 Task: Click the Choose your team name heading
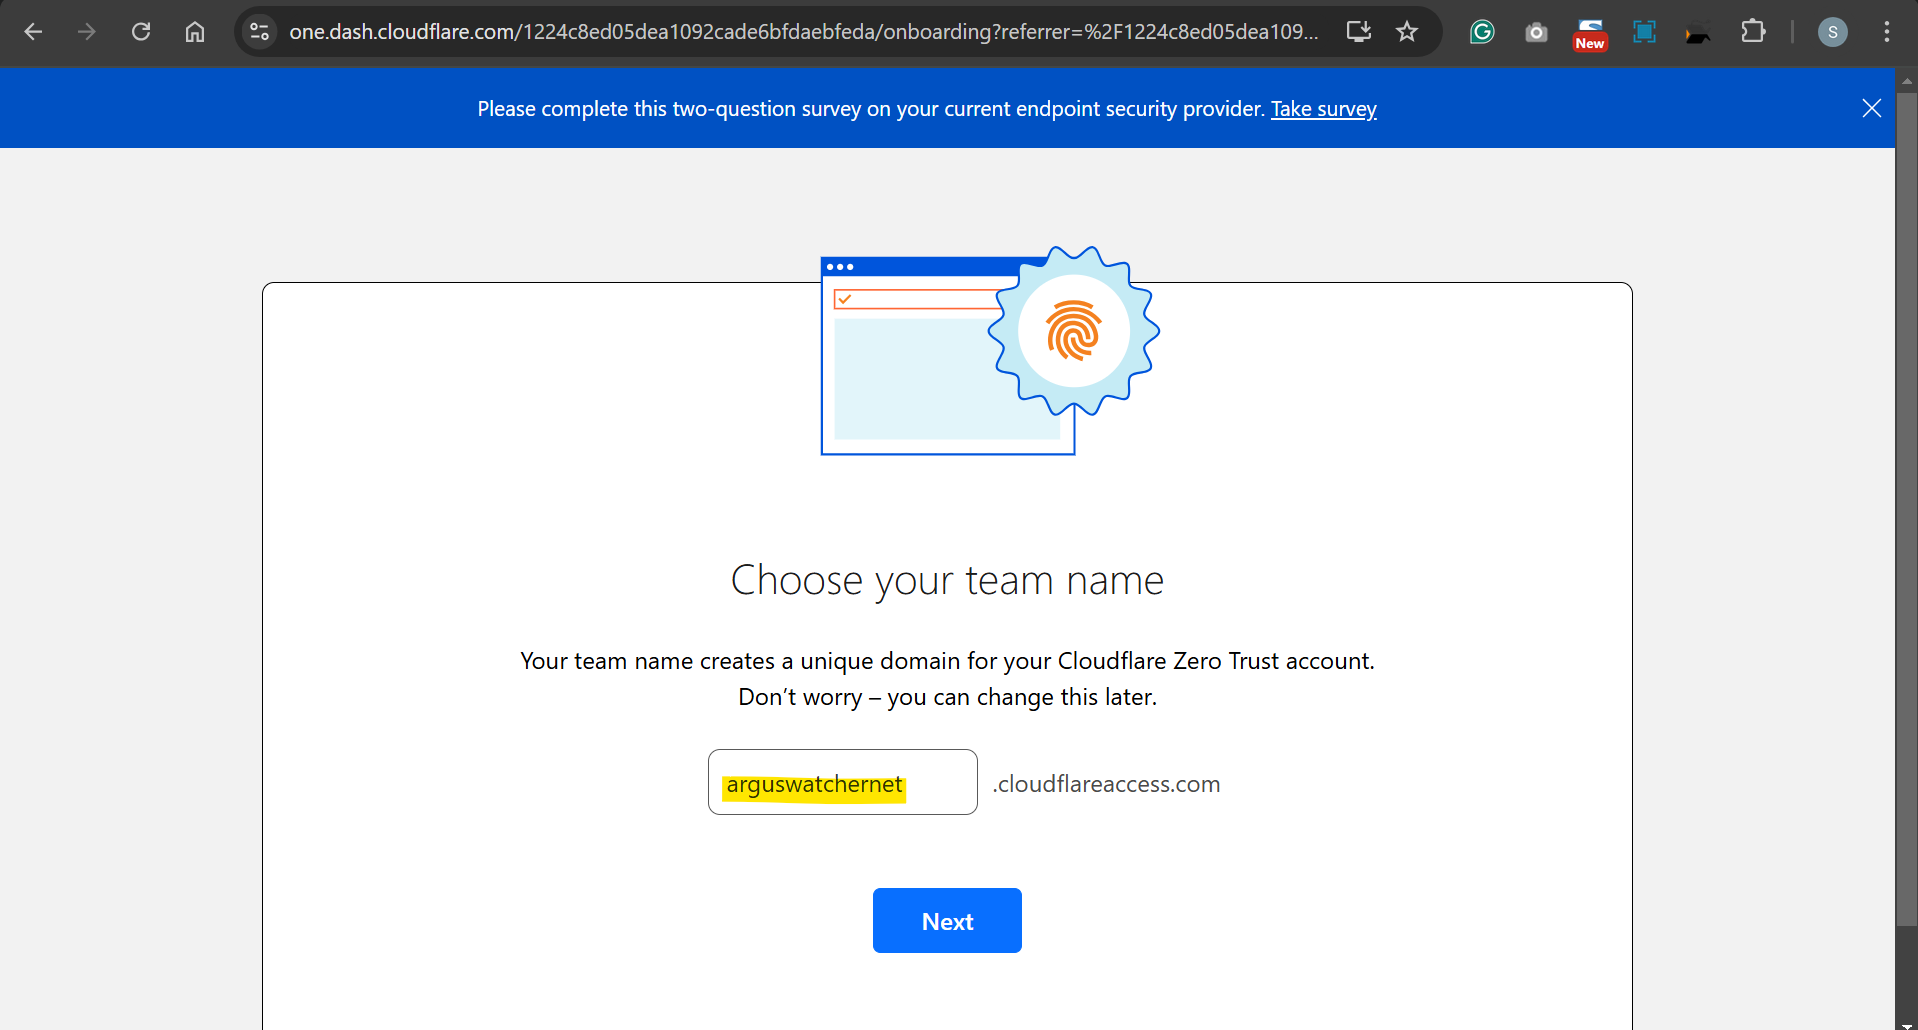click(x=947, y=580)
